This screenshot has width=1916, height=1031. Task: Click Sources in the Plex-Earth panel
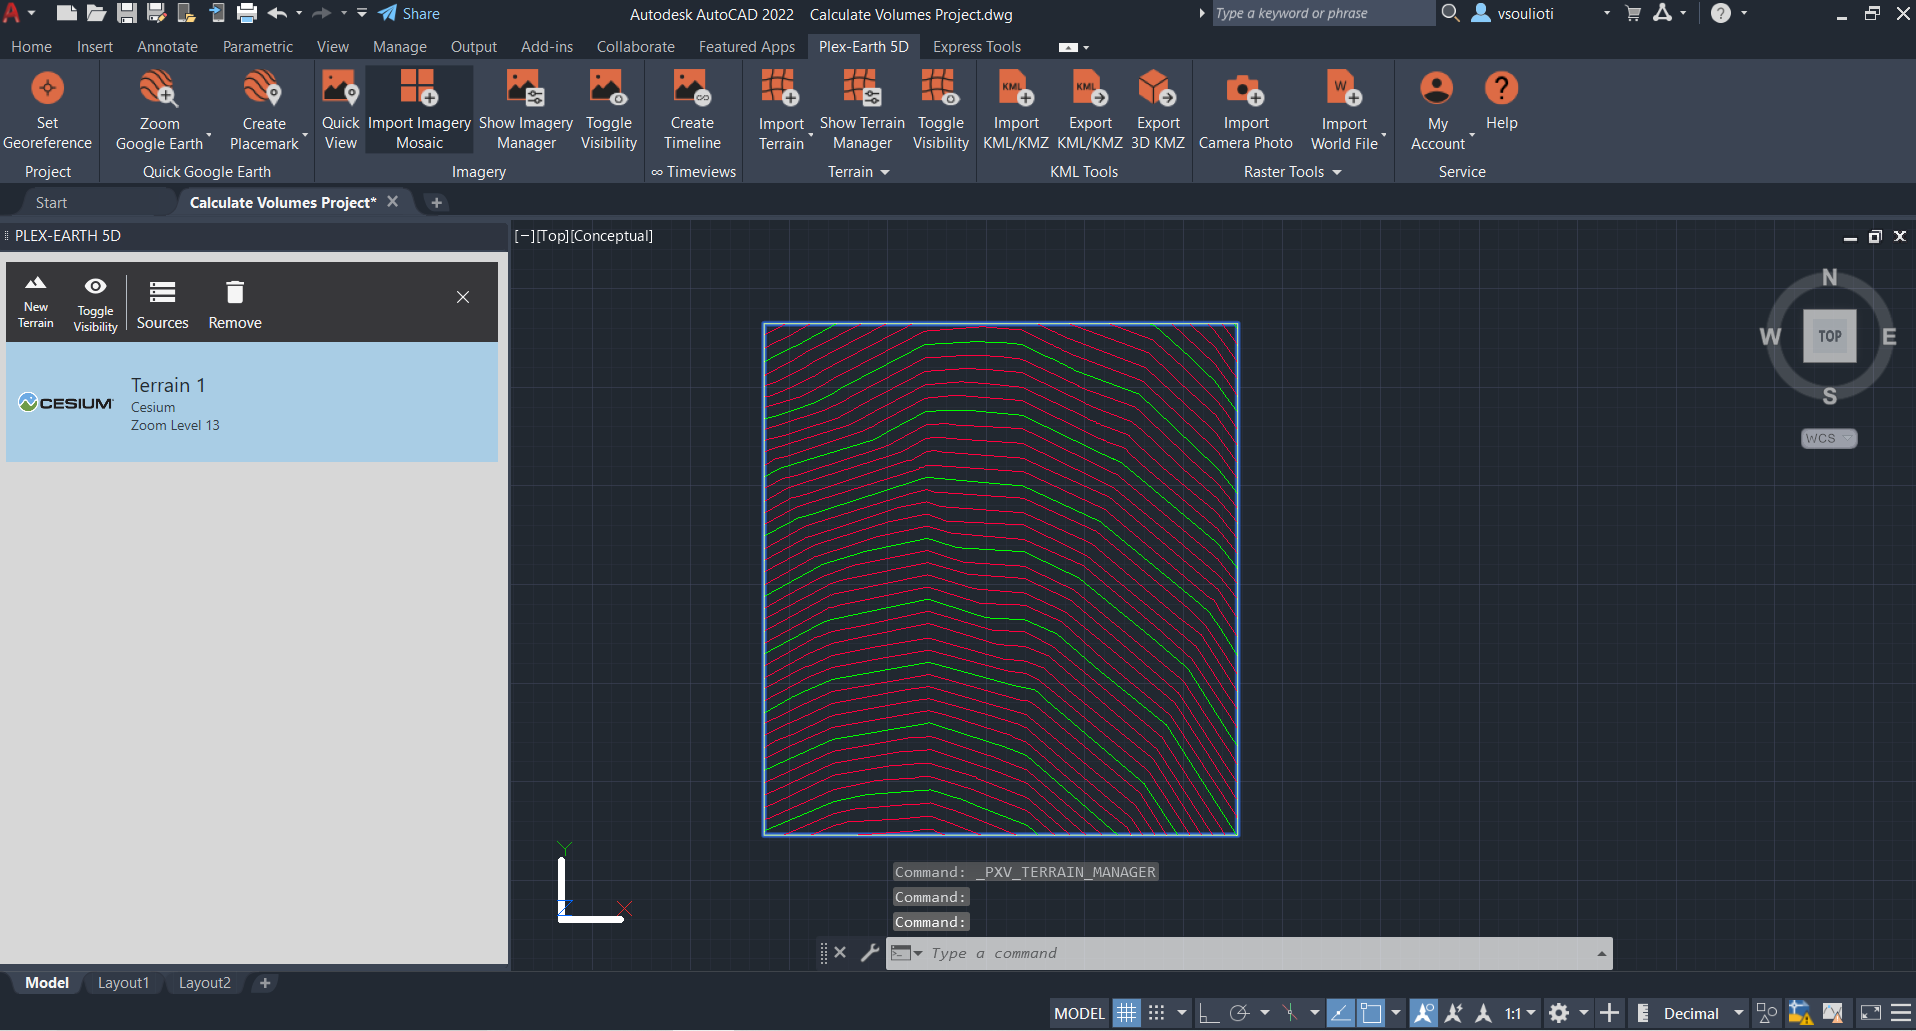point(162,300)
